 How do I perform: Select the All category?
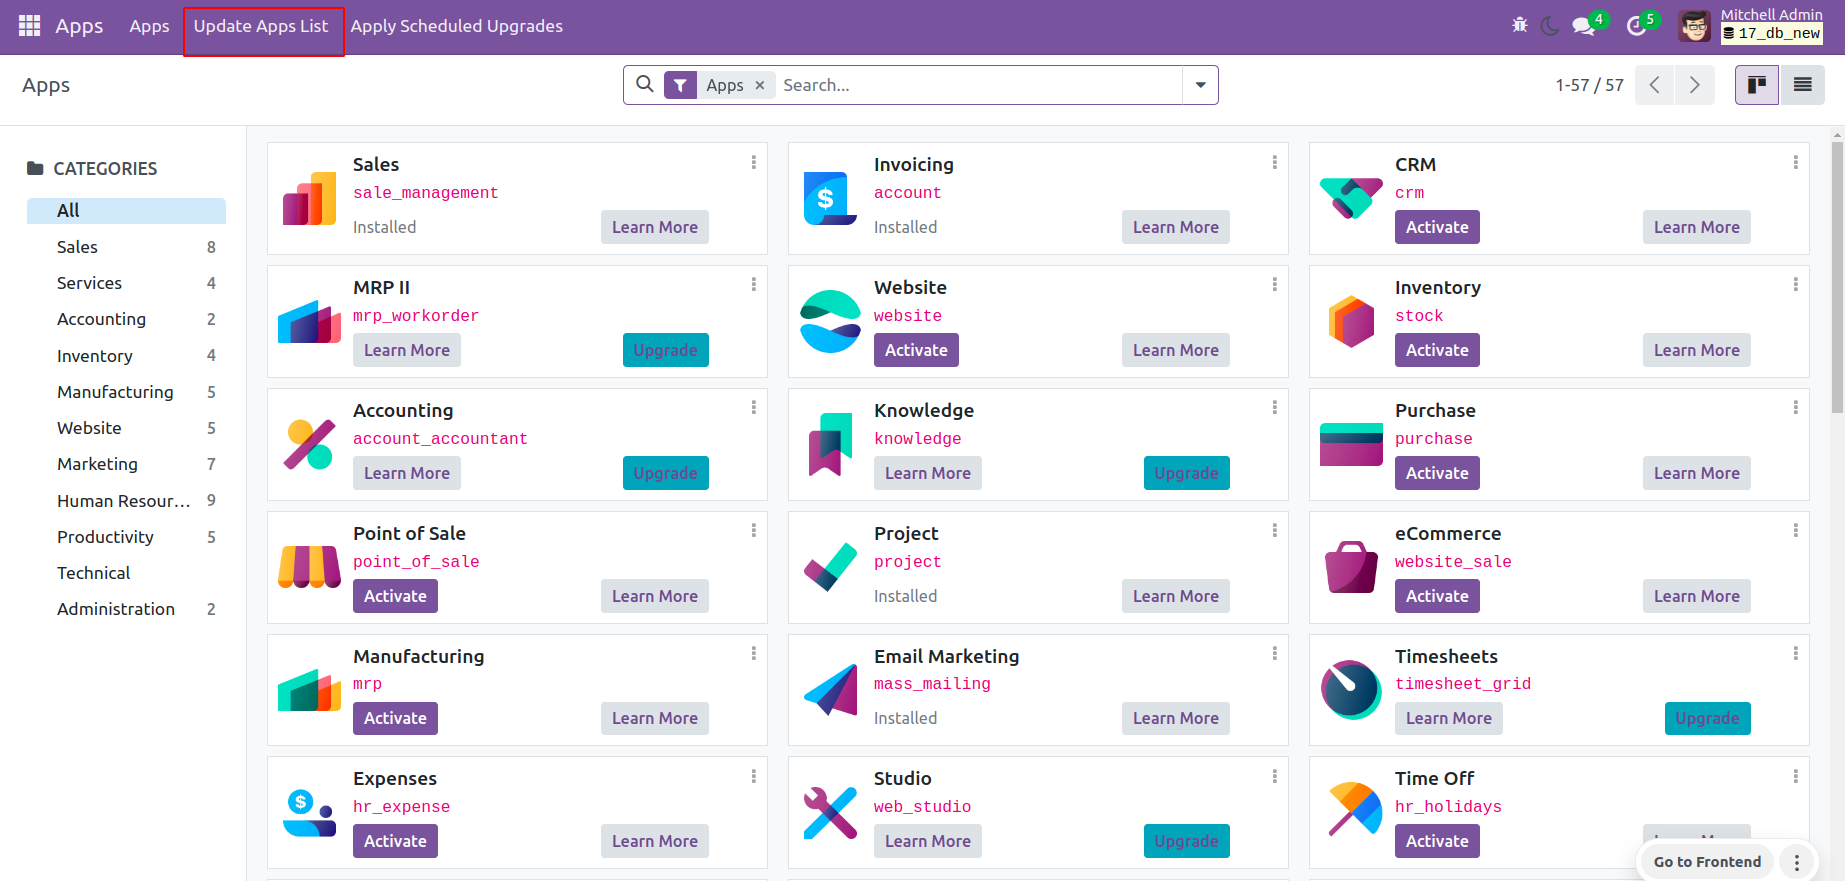126,211
